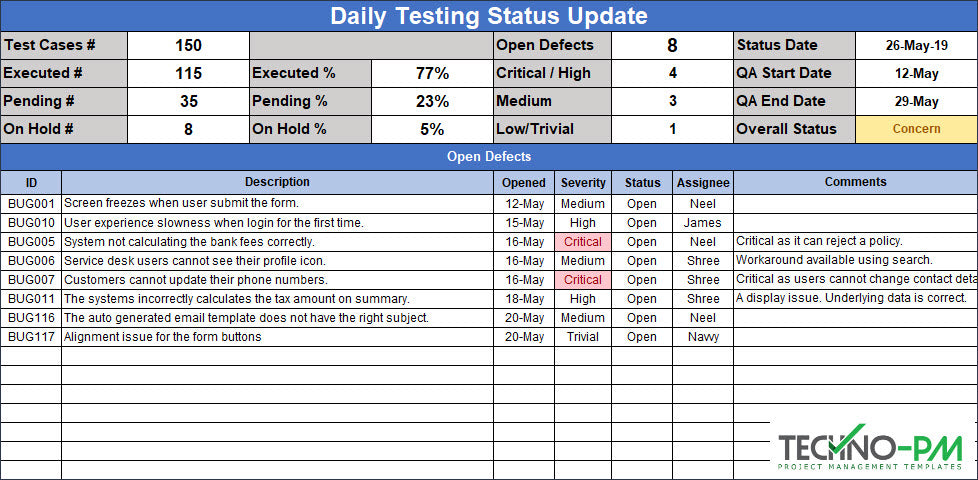Click the Open Defects section banner

(x=489, y=157)
